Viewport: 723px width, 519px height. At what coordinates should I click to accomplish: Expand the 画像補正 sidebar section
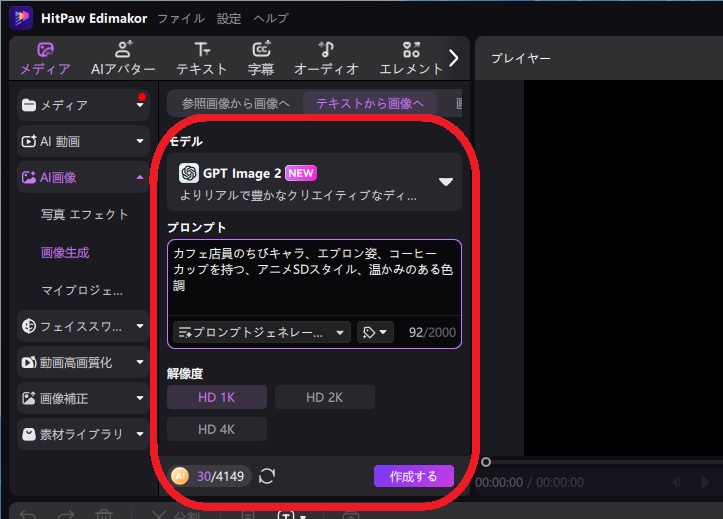pyautogui.click(x=83, y=398)
